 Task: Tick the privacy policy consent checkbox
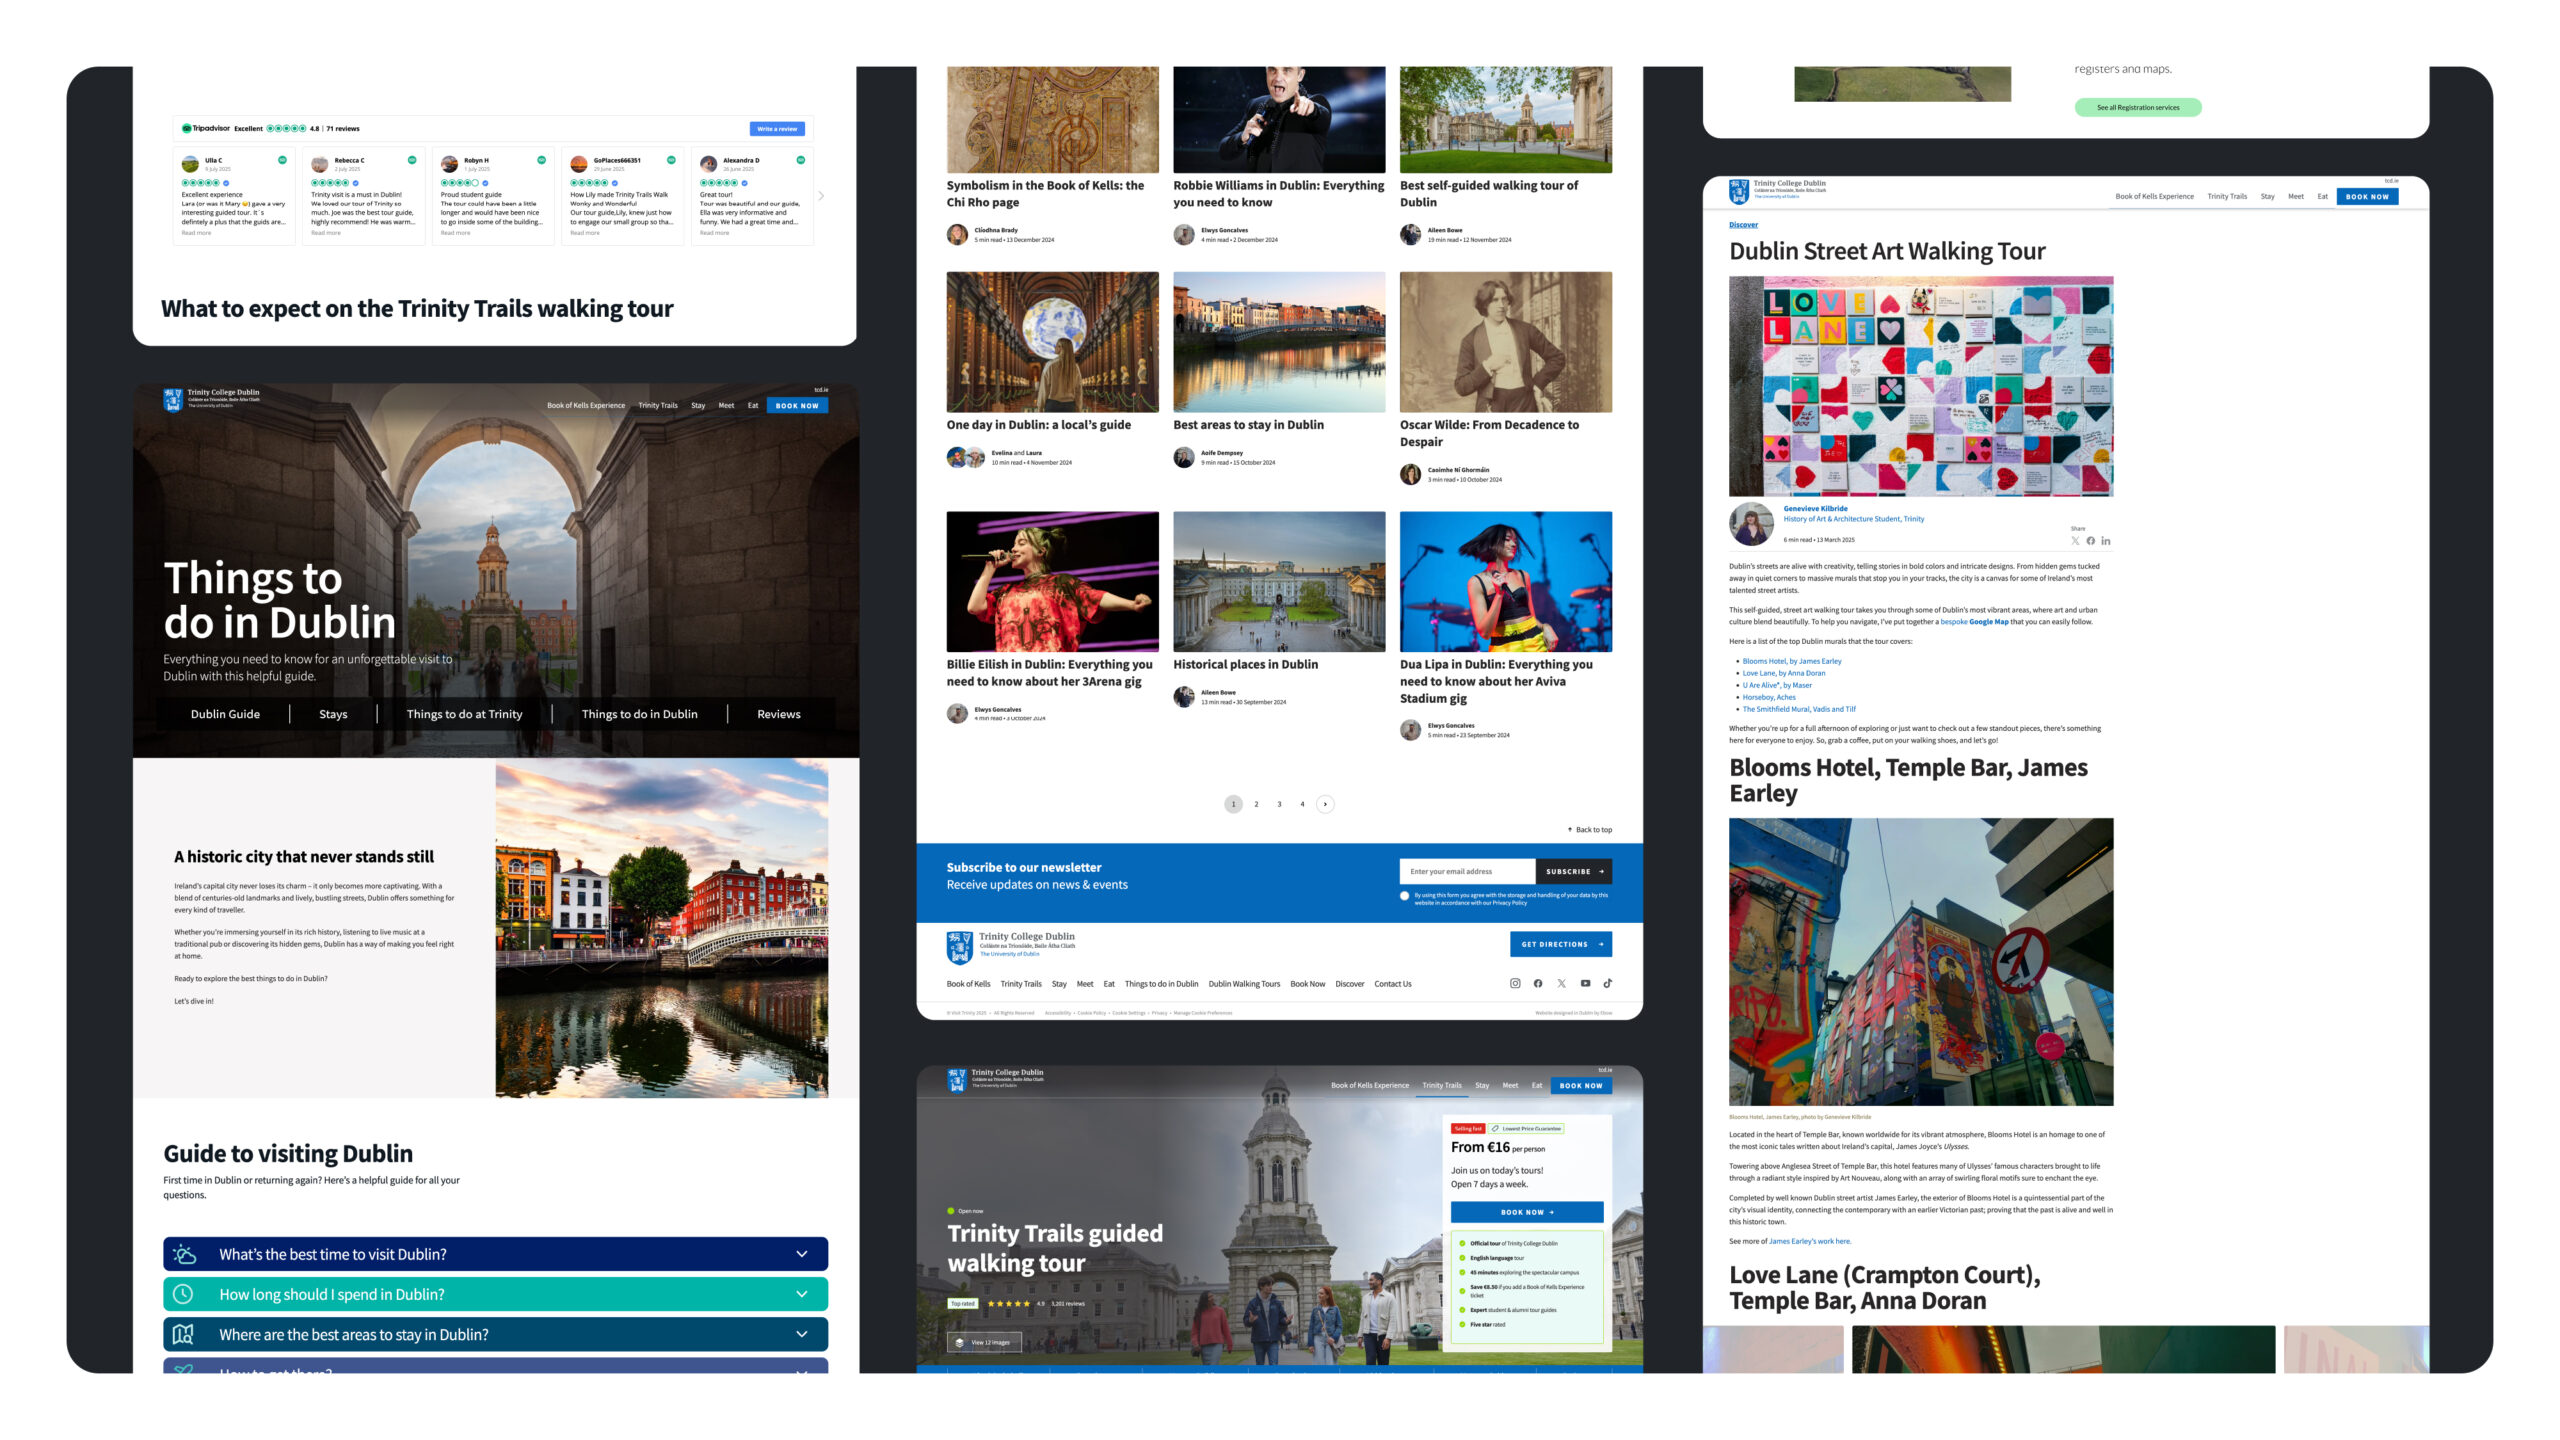[1405, 896]
